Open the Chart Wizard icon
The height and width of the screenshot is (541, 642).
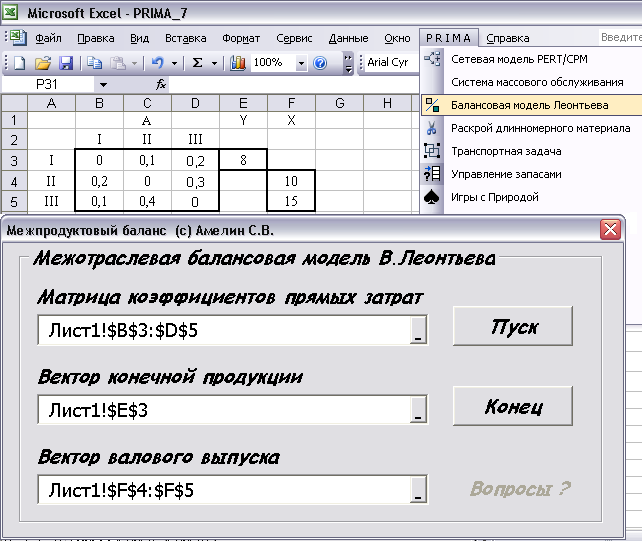click(x=237, y=63)
